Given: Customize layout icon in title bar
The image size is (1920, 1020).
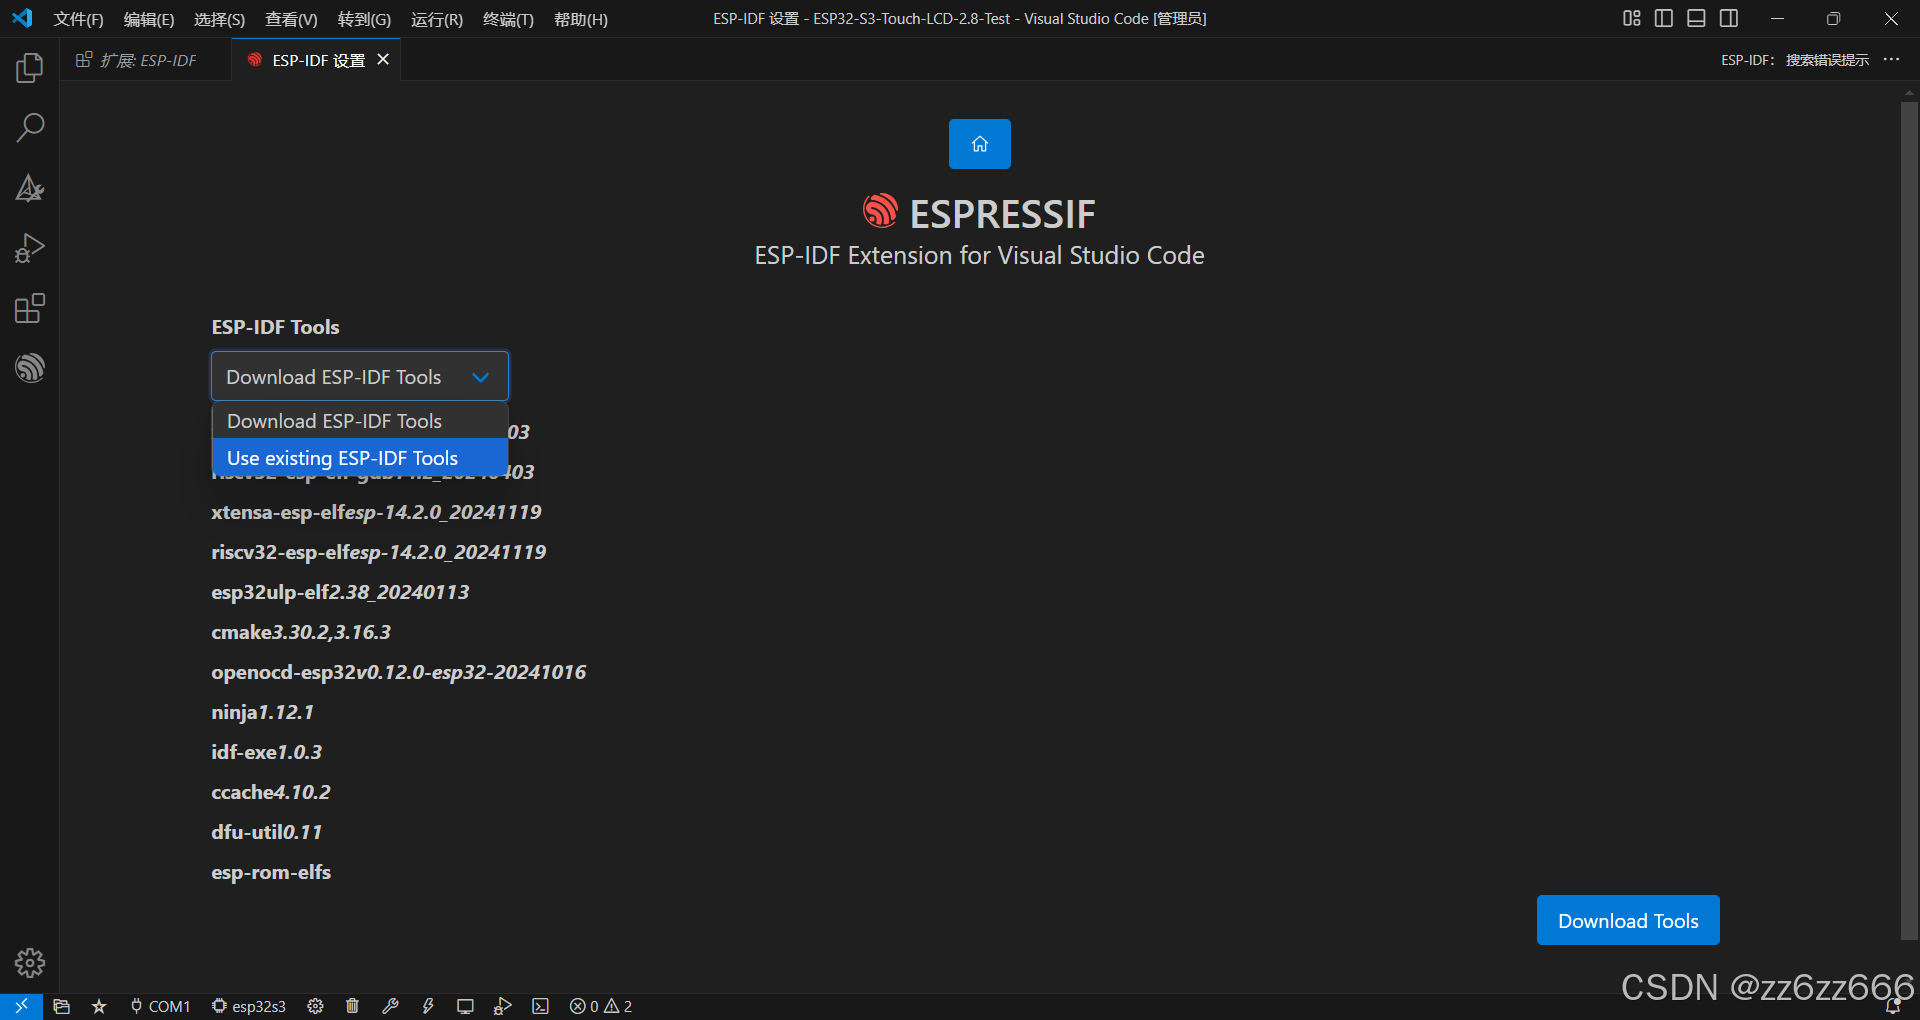Looking at the screenshot, I should click(1632, 18).
